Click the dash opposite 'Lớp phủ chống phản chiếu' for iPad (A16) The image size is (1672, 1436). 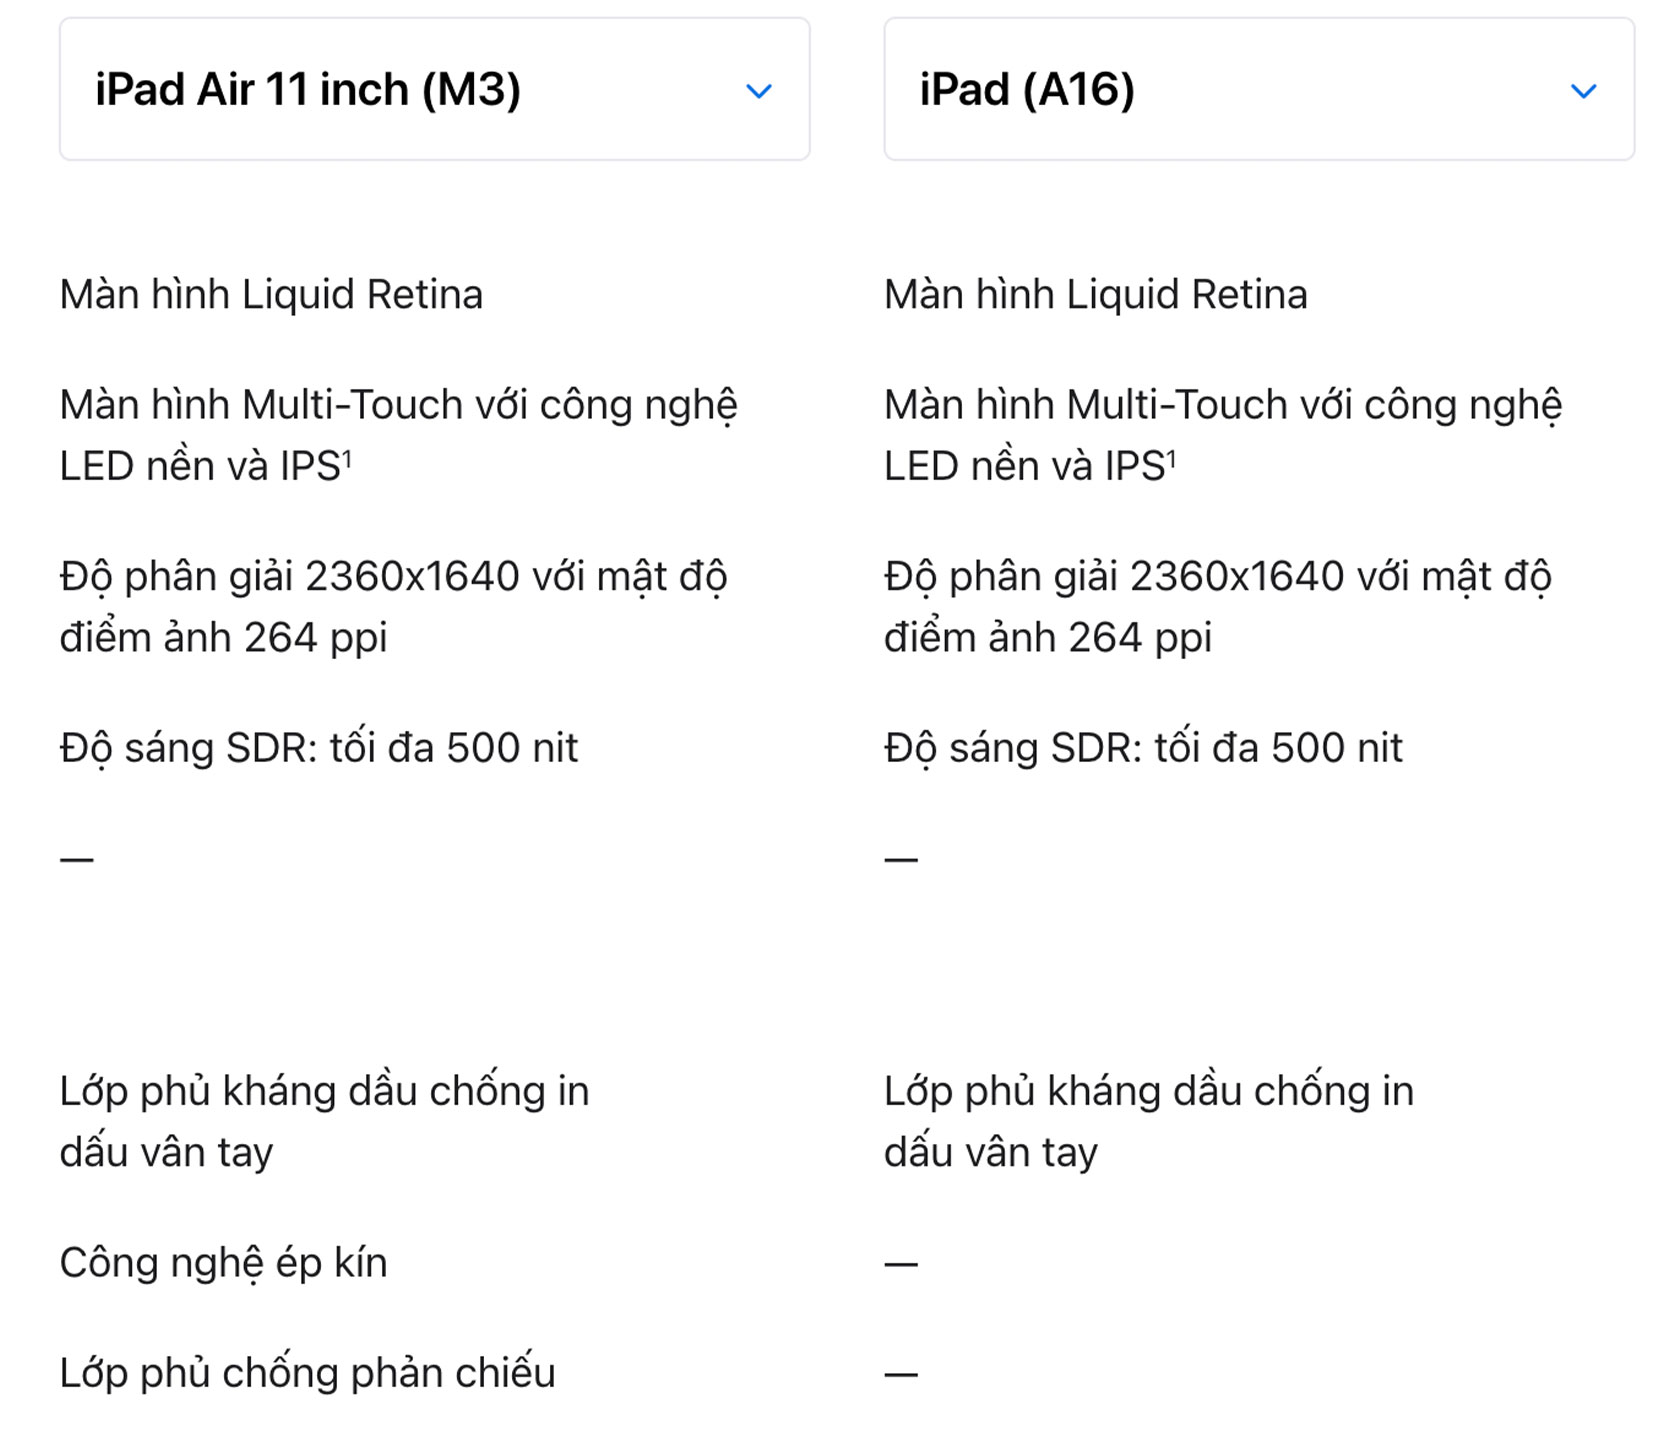pyautogui.click(x=901, y=1374)
